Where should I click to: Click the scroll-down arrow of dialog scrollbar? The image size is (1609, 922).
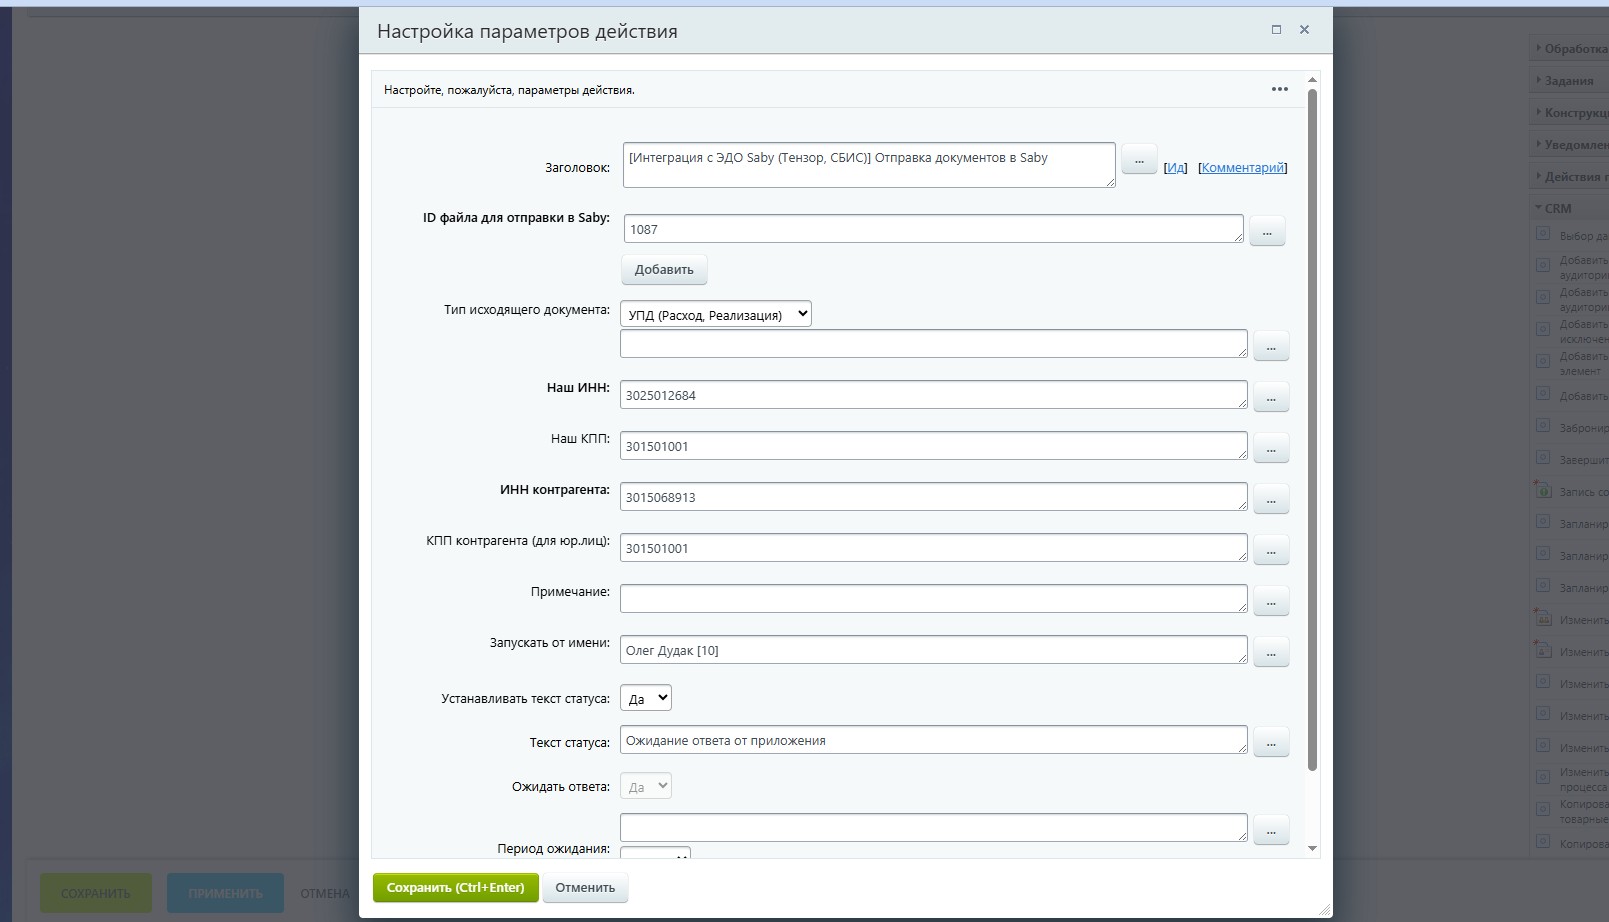click(x=1312, y=848)
